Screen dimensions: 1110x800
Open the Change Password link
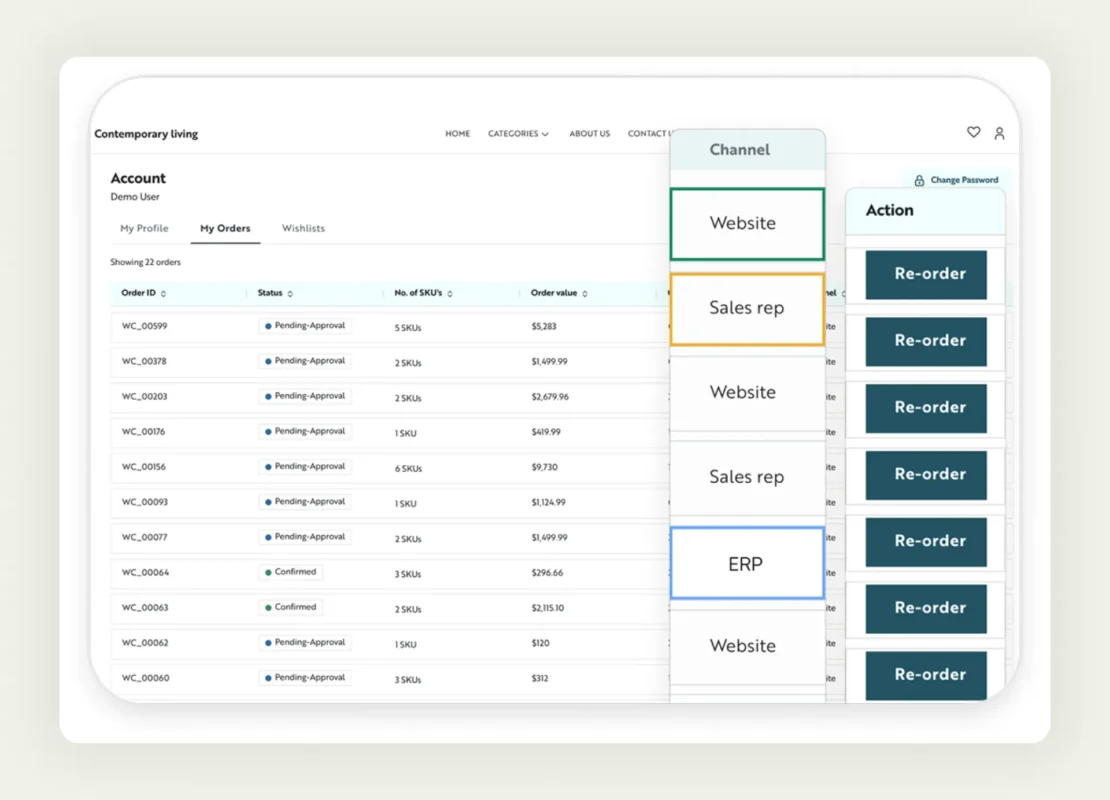[x=963, y=180]
